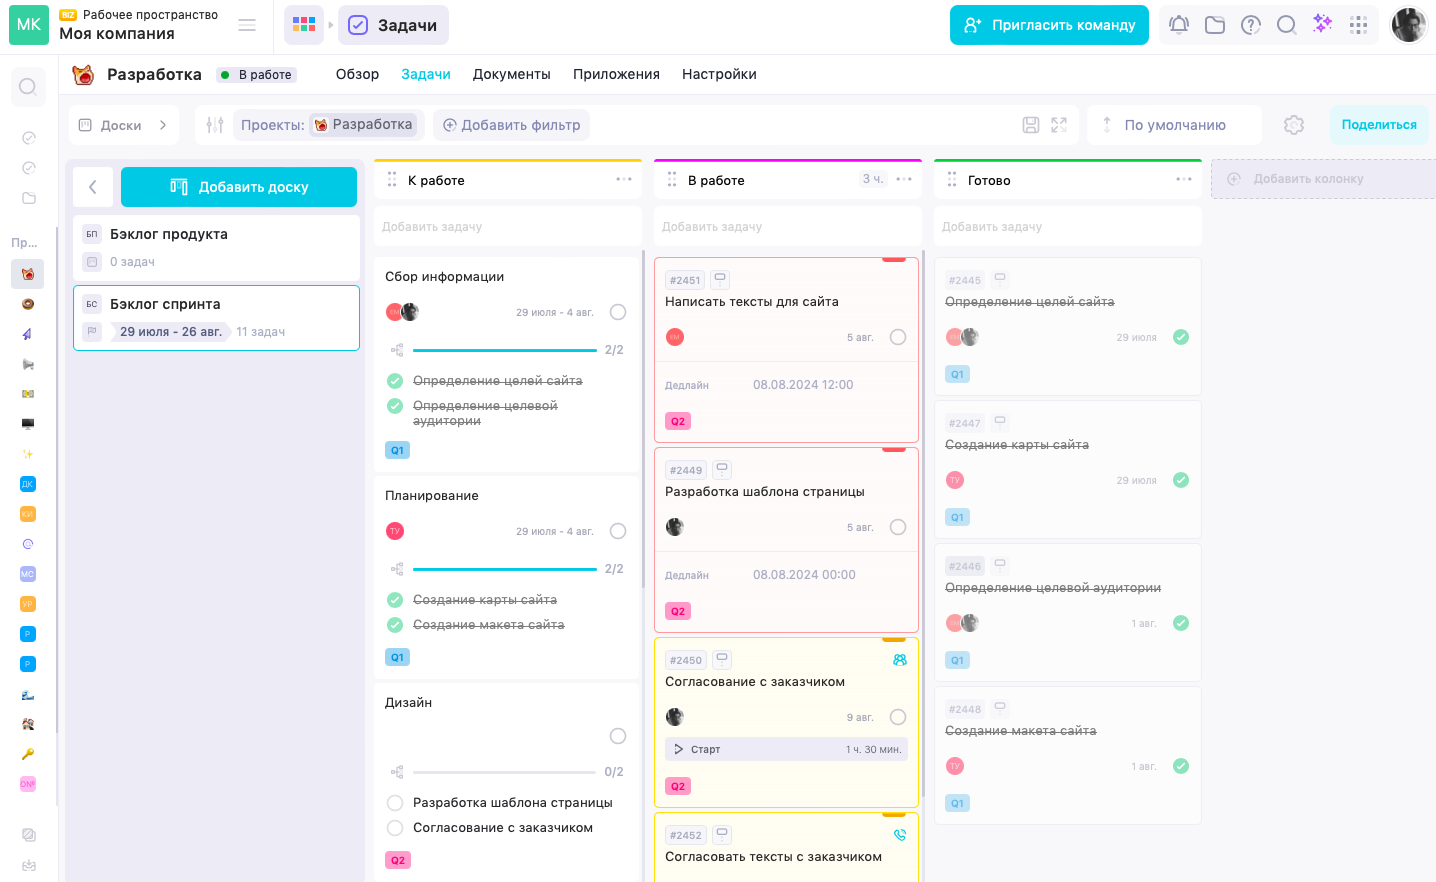Open the notifications bell icon
1436x882 pixels.
click(1179, 25)
